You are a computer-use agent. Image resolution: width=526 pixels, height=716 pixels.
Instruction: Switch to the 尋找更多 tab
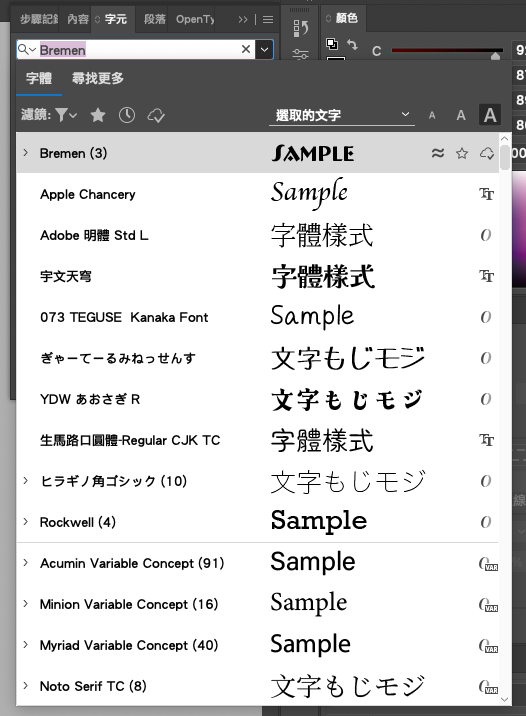[x=98, y=78]
